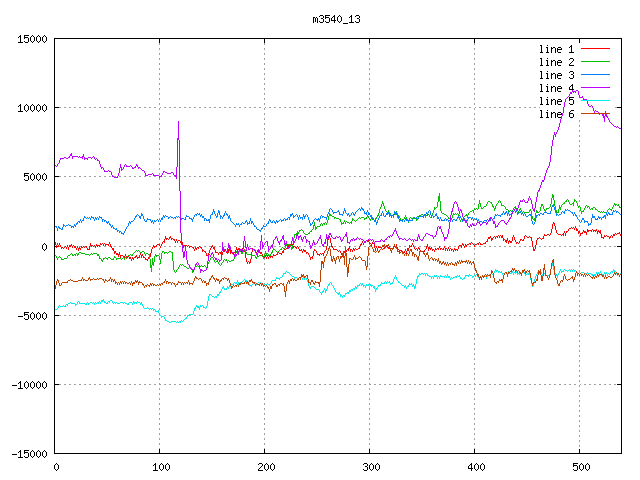Click the blue sample next to line 3
The height and width of the screenshot is (480, 640).
[595, 75]
